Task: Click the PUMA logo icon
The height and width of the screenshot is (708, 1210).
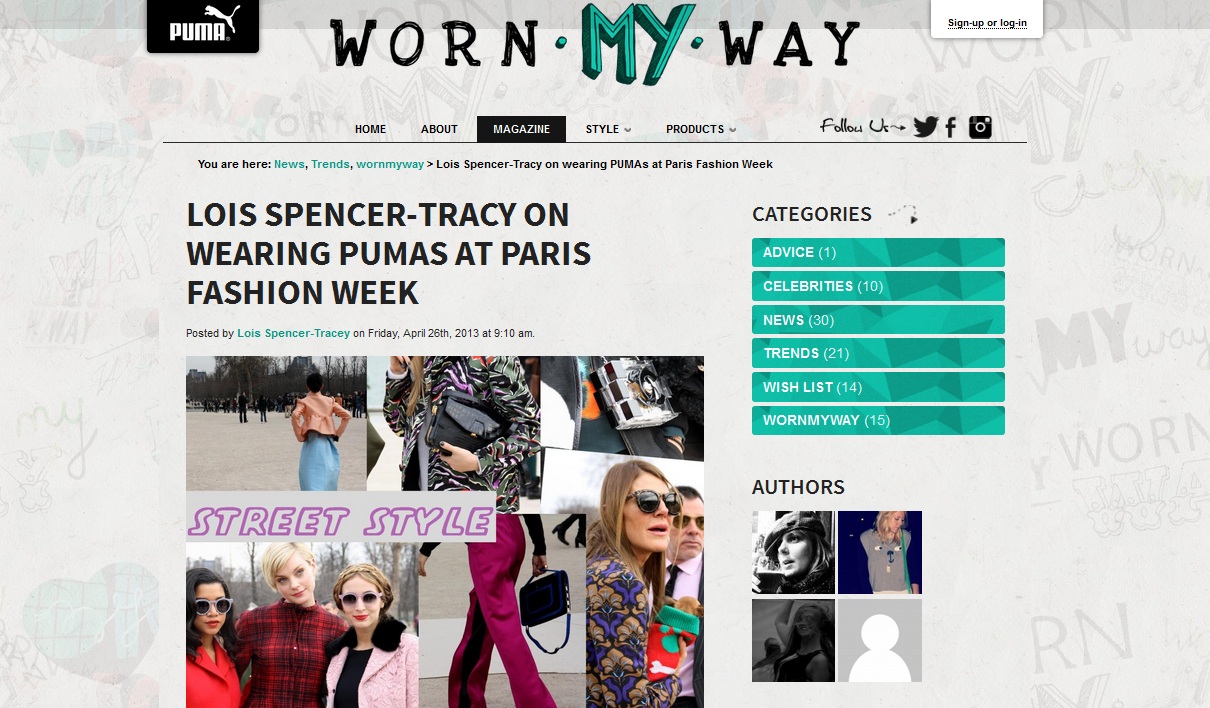Action: [203, 25]
